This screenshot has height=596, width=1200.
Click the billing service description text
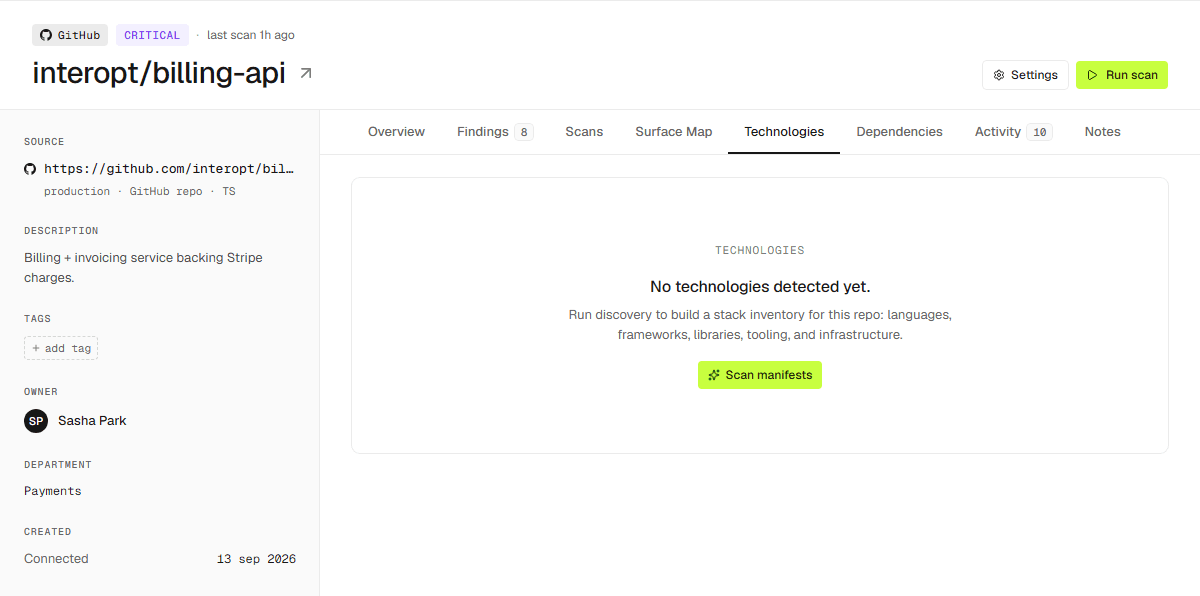pos(144,268)
